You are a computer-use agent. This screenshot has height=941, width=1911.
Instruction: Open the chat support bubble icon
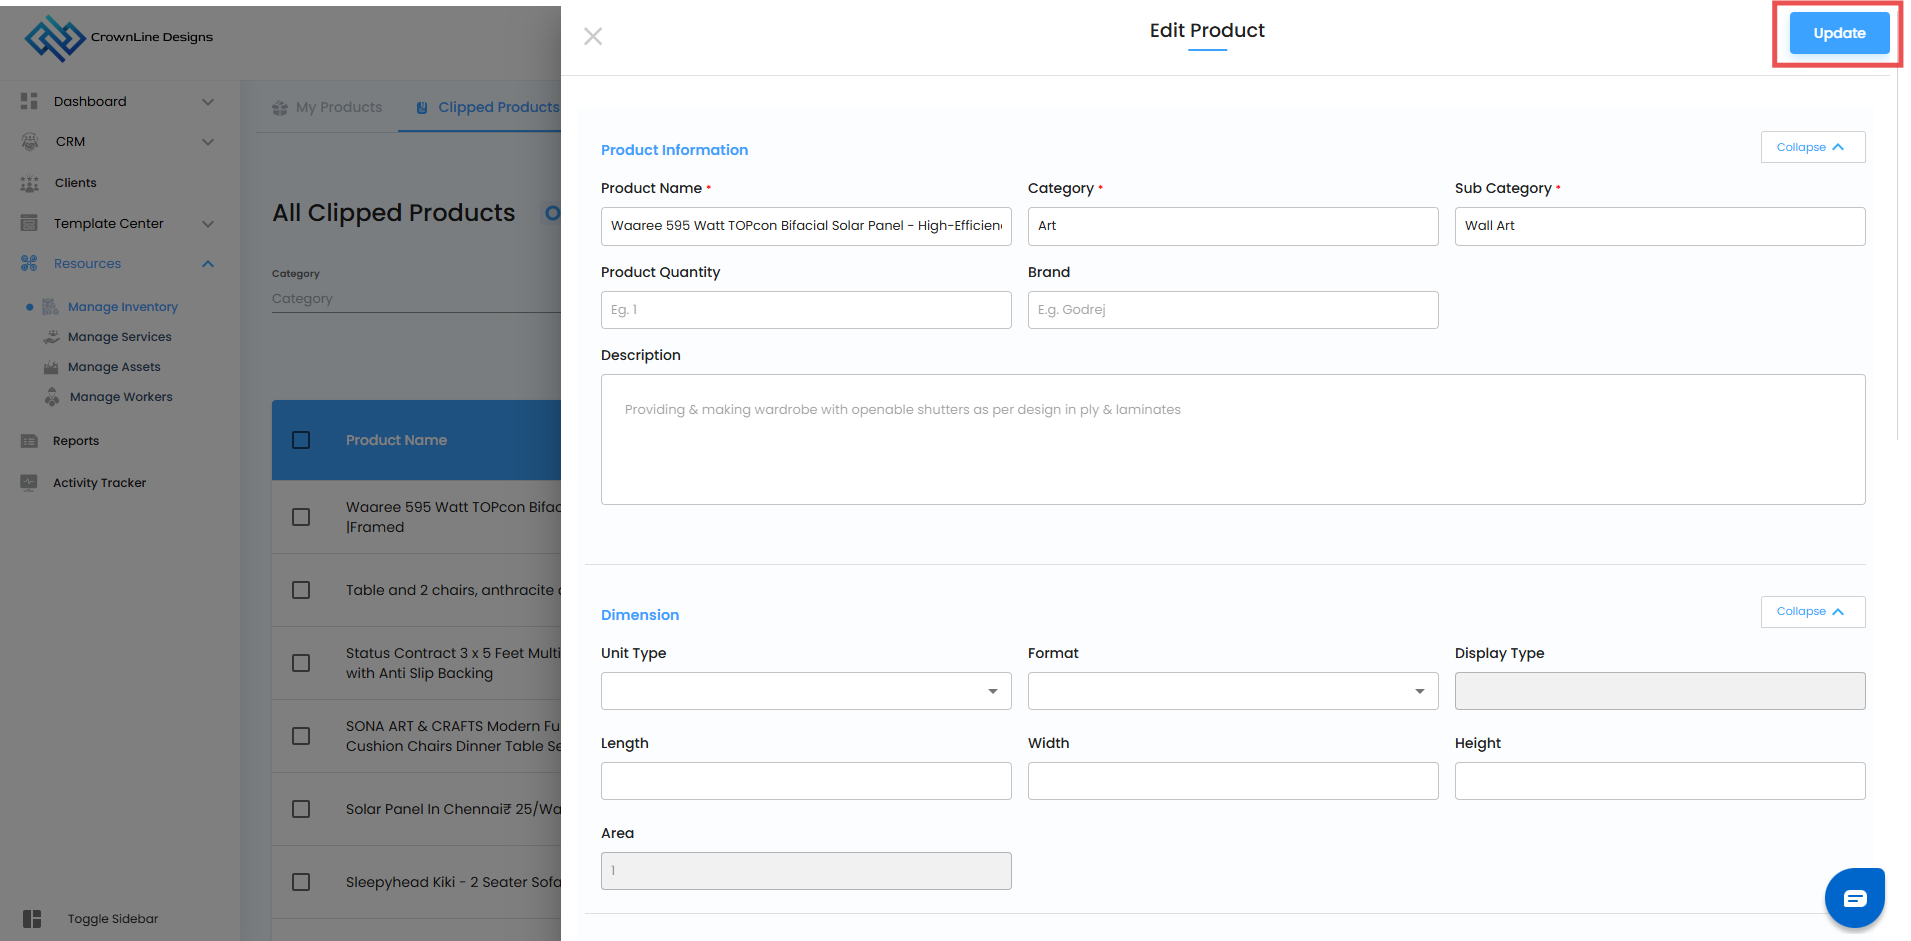tap(1854, 898)
